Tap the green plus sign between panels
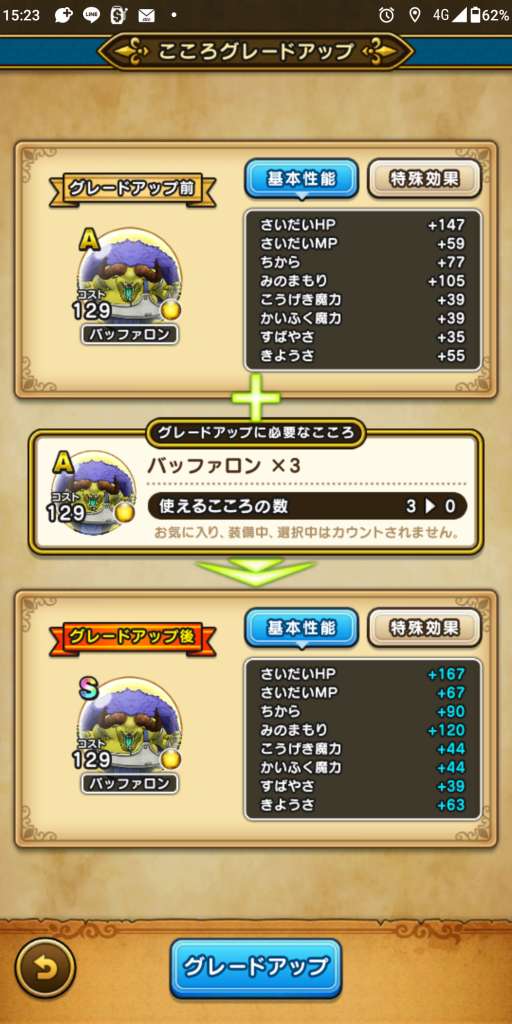The image size is (512, 1024). click(x=255, y=397)
